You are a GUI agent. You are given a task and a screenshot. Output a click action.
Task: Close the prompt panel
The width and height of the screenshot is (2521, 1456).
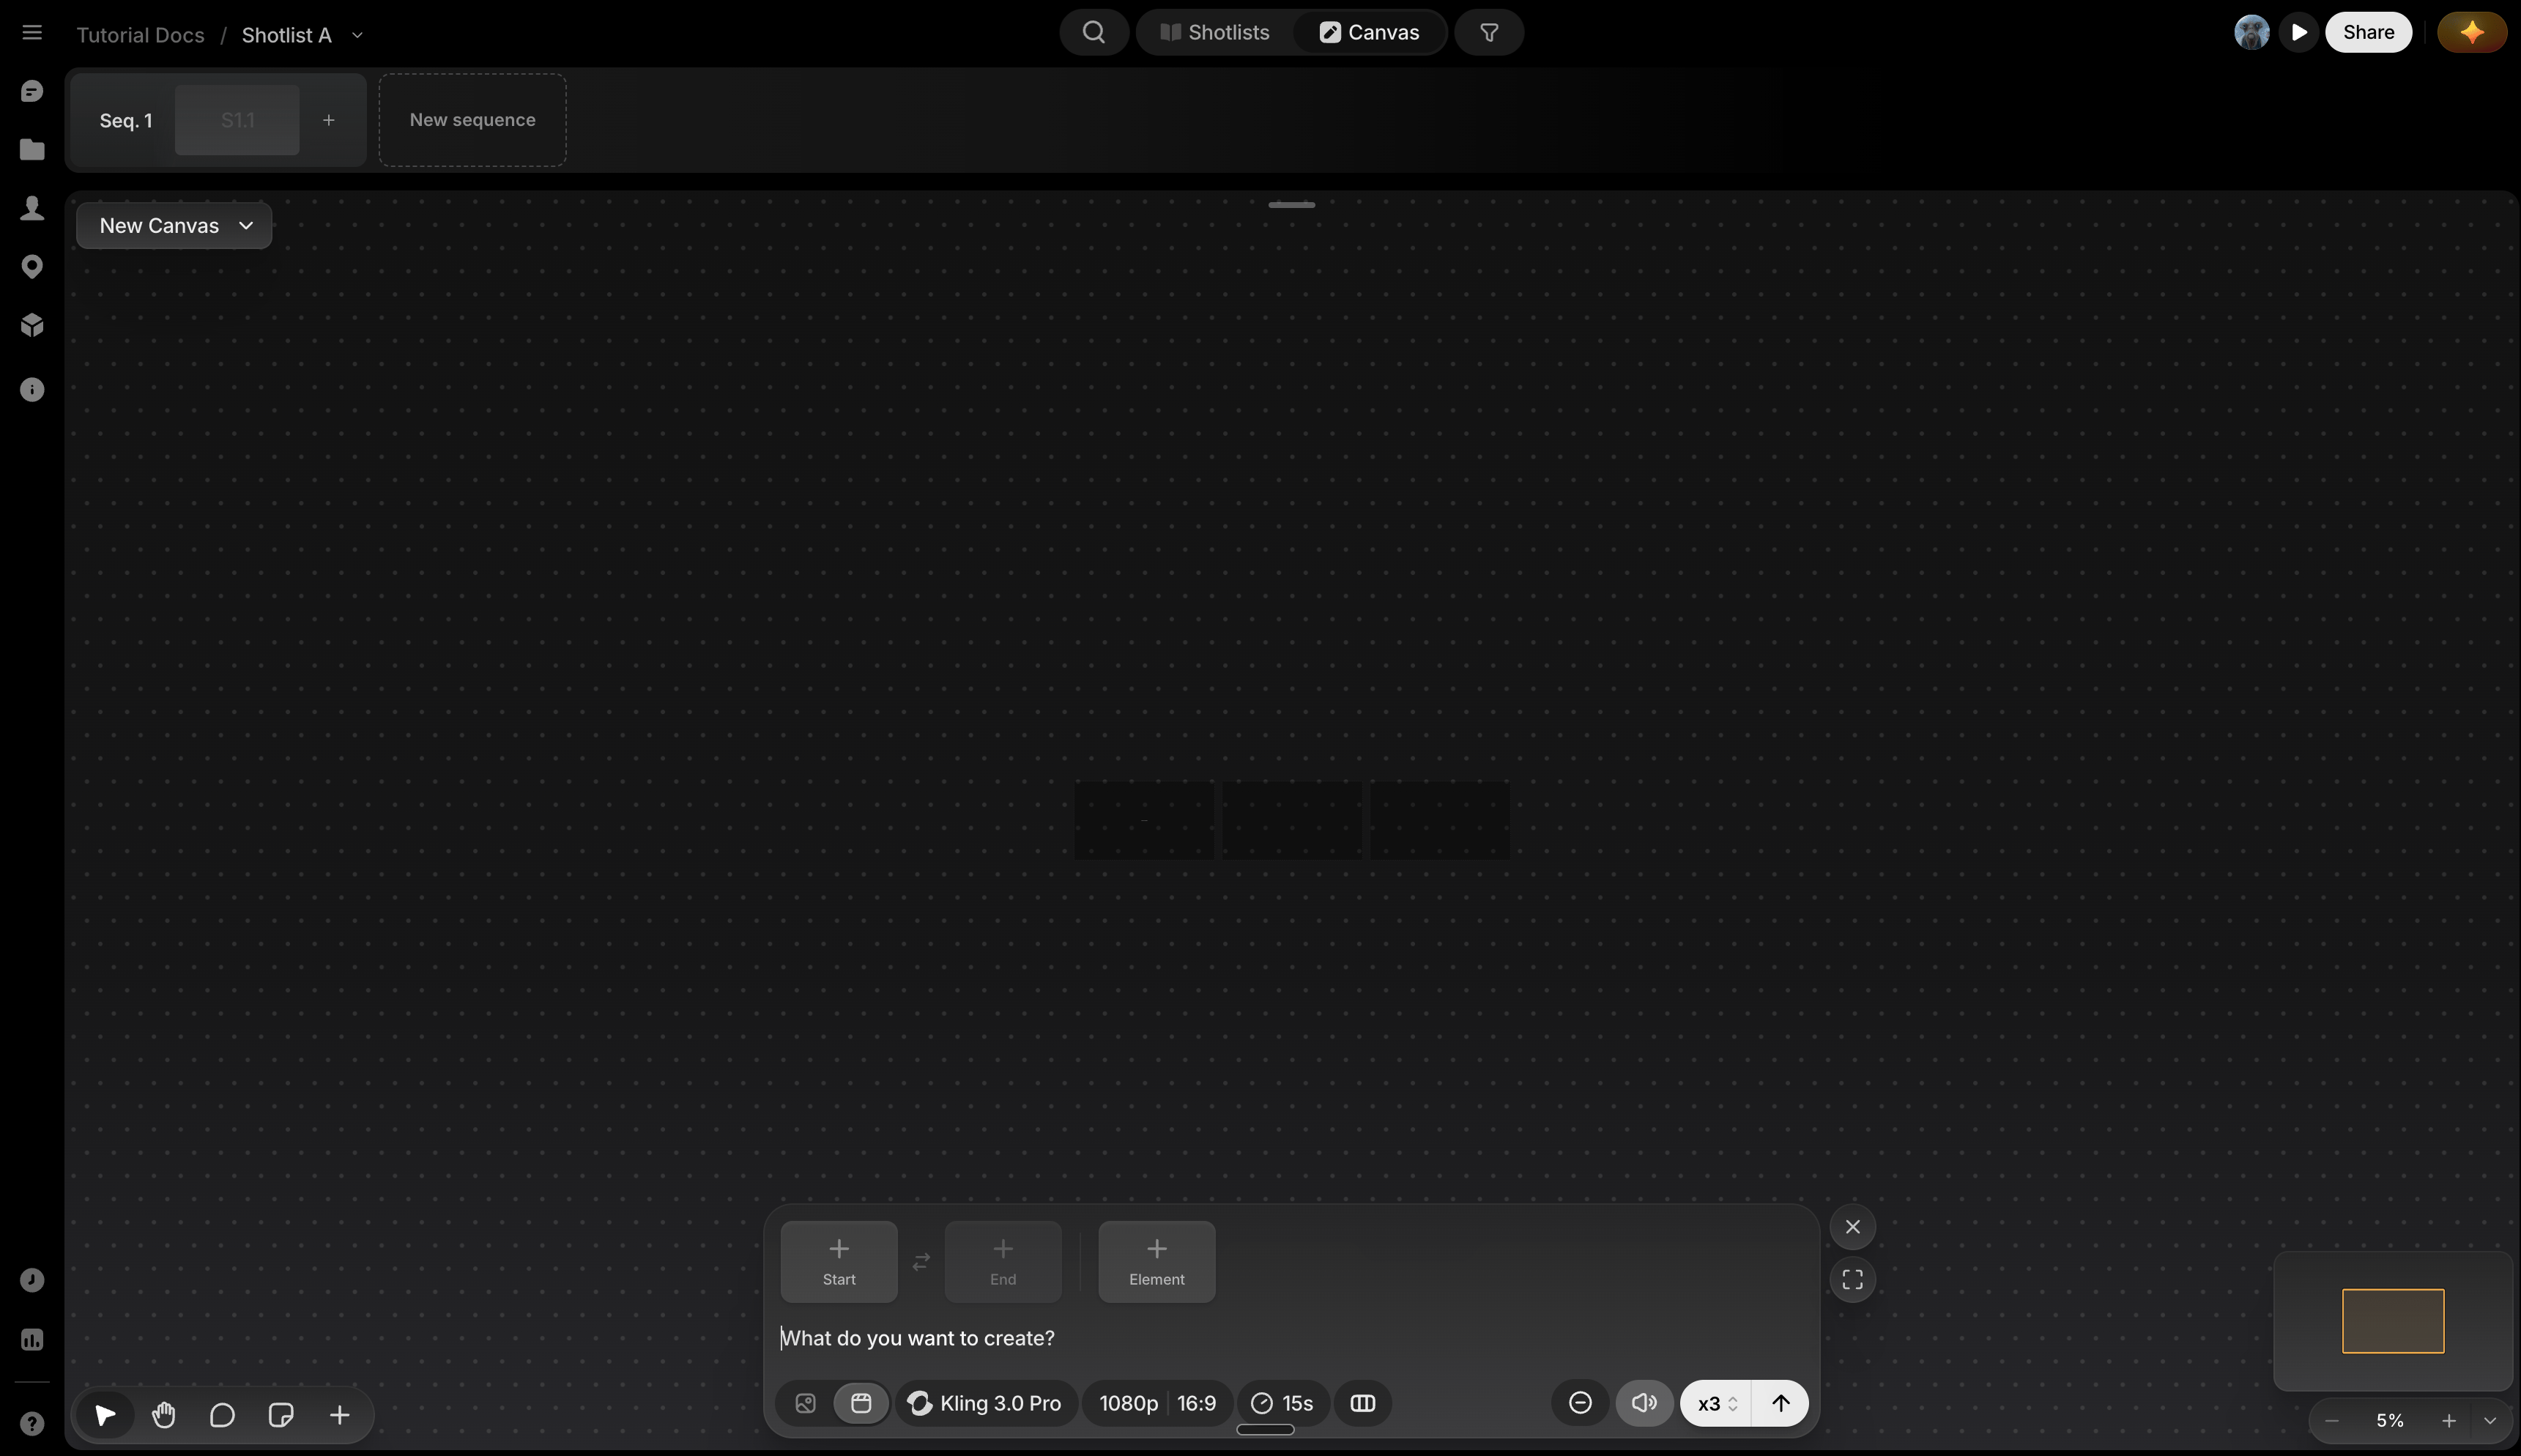coord(1852,1227)
